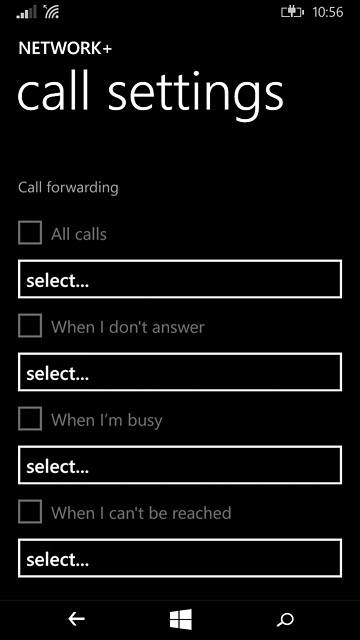Toggle the When I'm busy checkbox
The width and height of the screenshot is (360, 640).
click(x=30, y=418)
